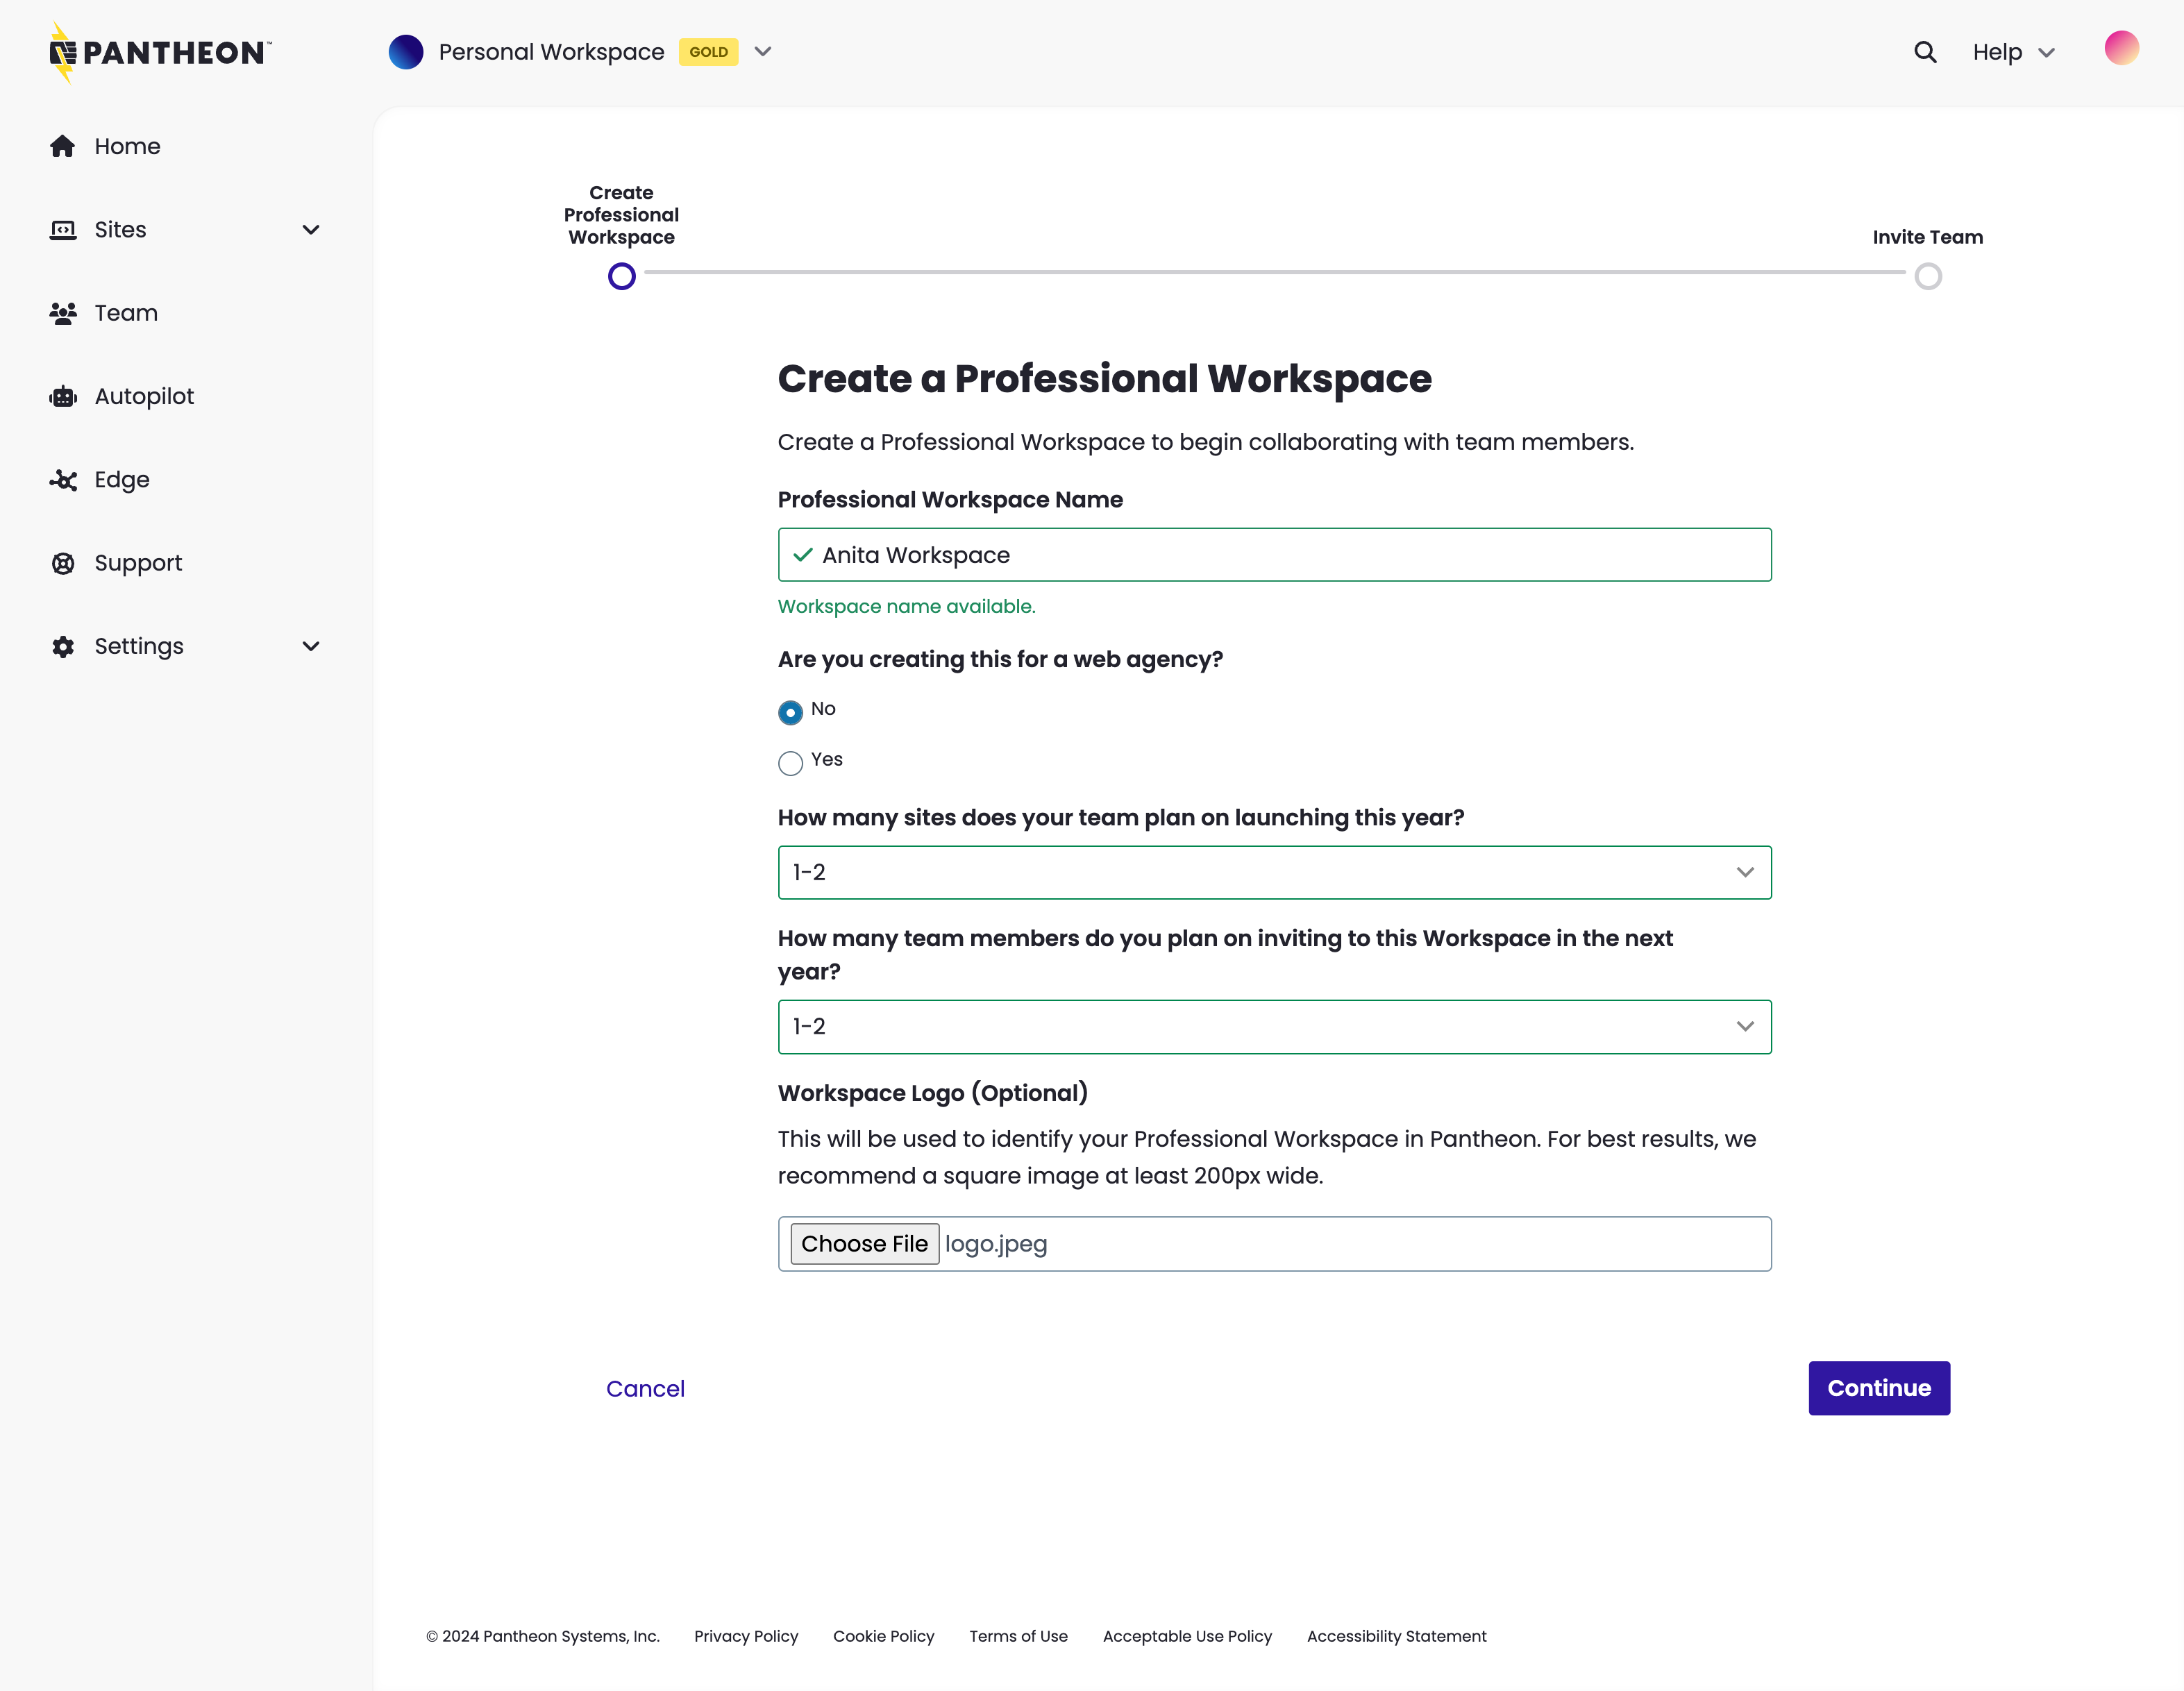Screen dimensions: 2184x1691
Task: Cancel workspace creation via Cancel link
Action: tap(645, 1388)
